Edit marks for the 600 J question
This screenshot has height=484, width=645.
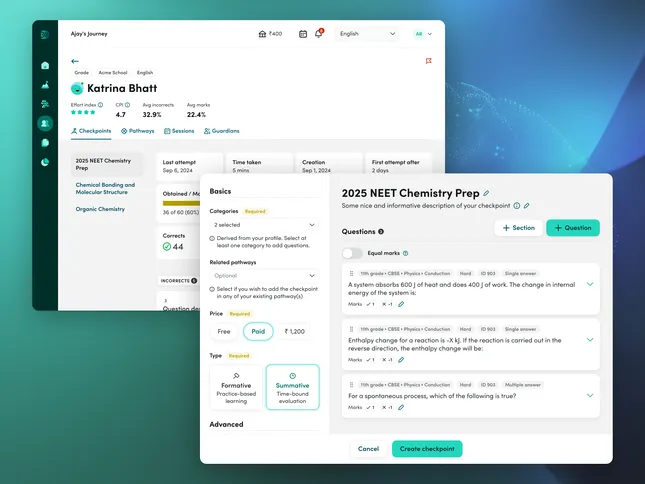point(401,304)
